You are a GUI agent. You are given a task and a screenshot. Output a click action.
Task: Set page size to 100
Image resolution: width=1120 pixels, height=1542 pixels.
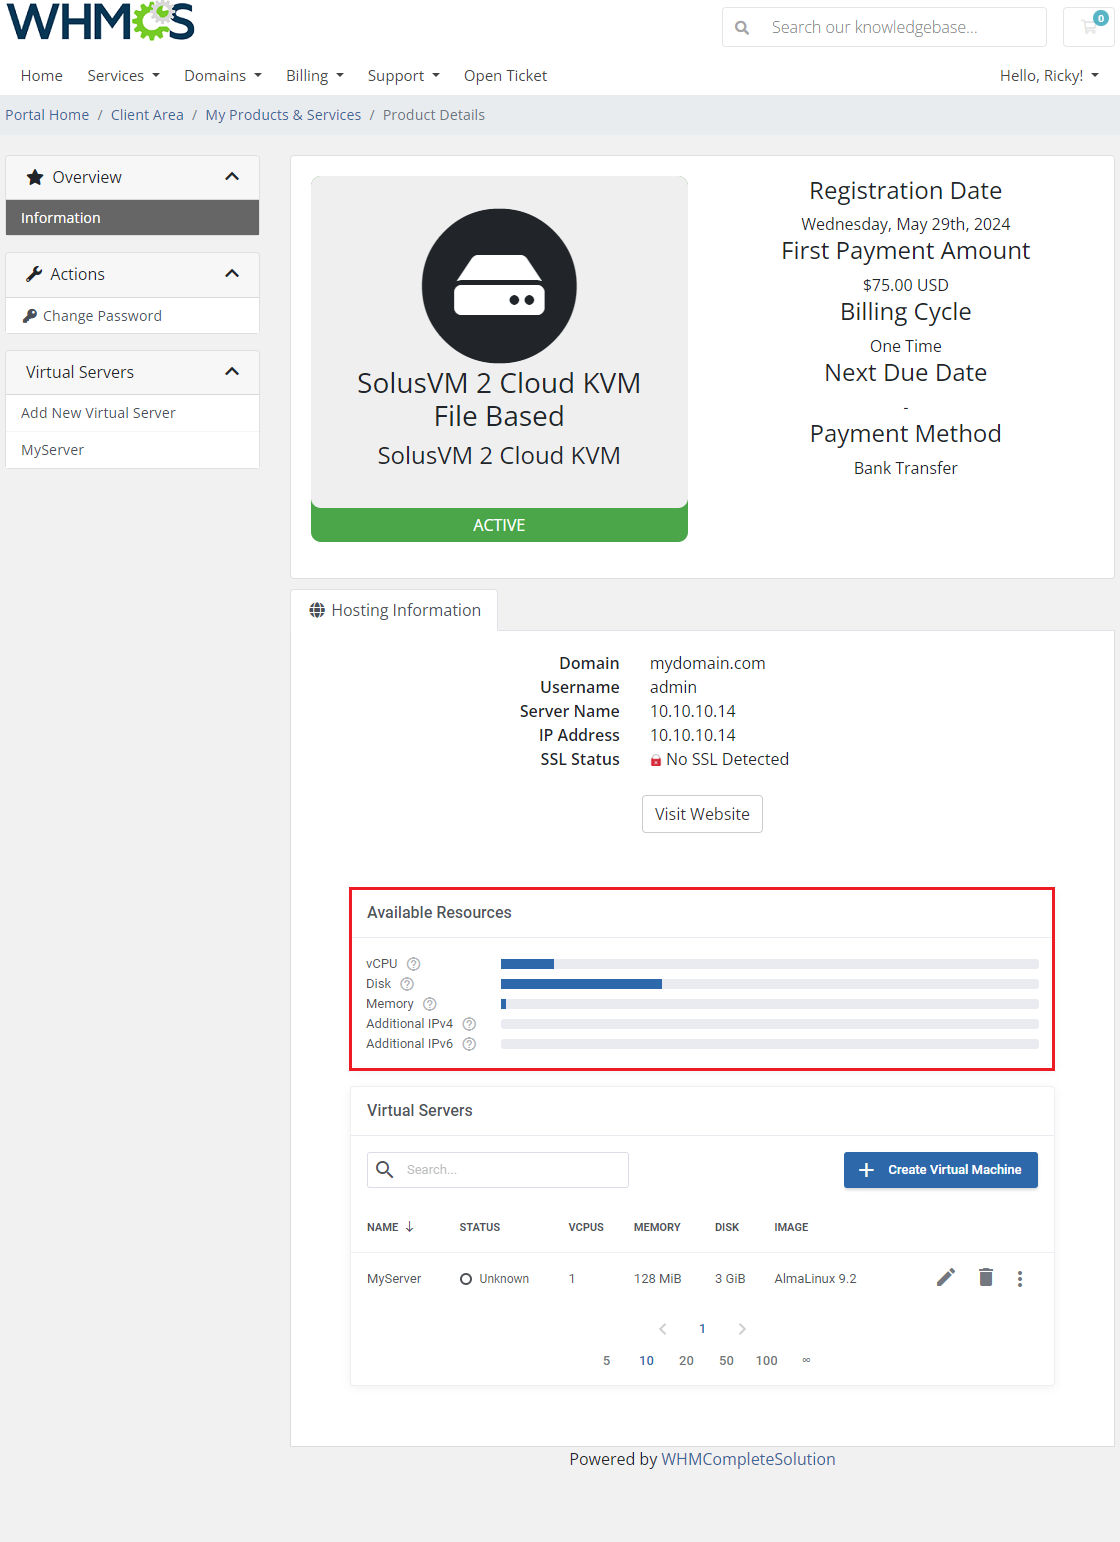click(x=766, y=1361)
